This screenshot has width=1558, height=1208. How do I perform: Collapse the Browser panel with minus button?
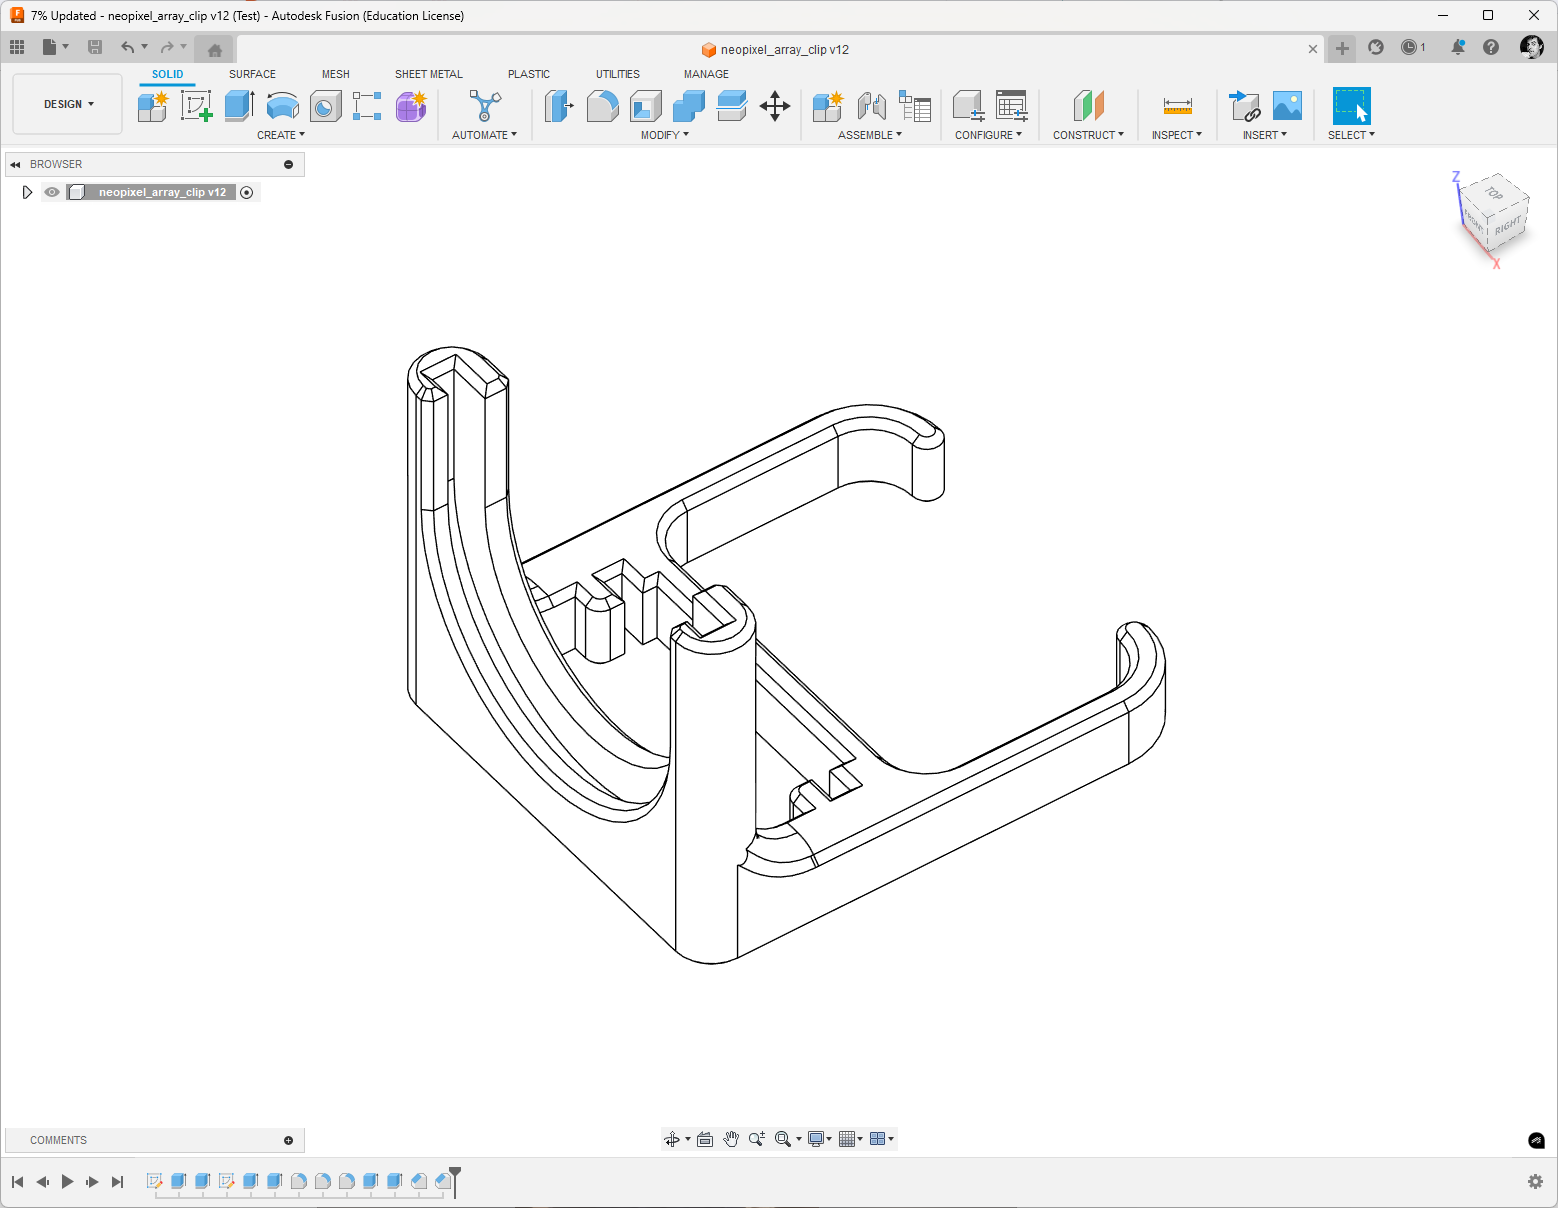pyautogui.click(x=289, y=164)
